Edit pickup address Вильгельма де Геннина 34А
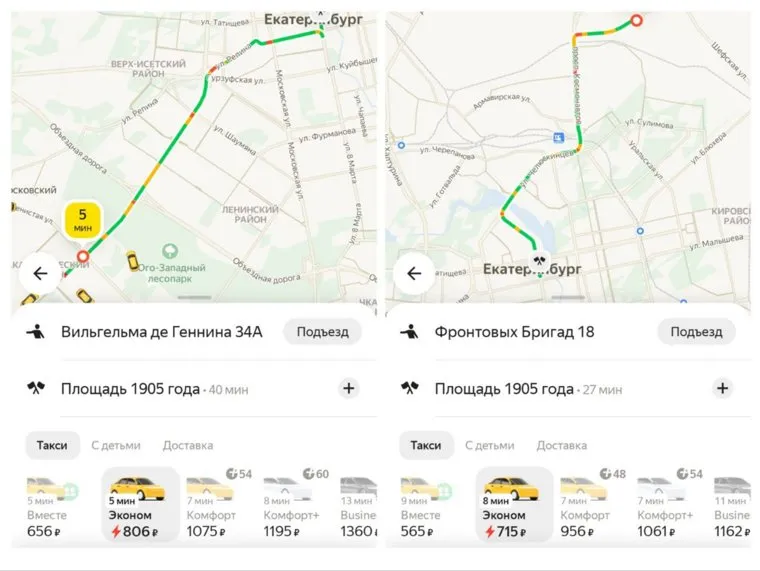The width and height of the screenshot is (760, 571). (x=160, y=332)
